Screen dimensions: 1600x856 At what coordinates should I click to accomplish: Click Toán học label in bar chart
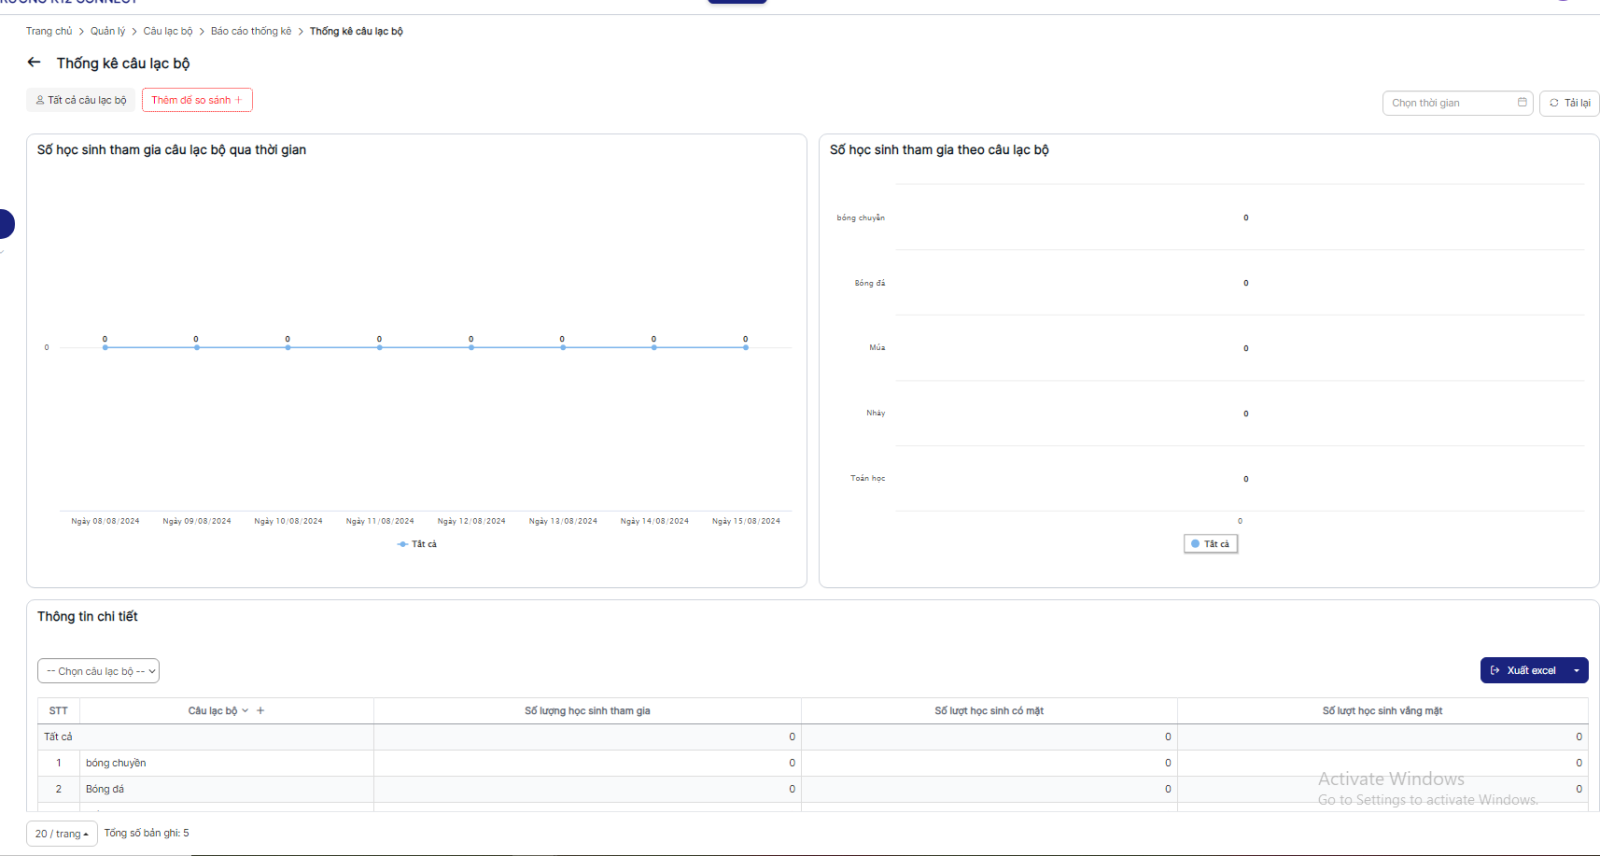click(x=868, y=478)
